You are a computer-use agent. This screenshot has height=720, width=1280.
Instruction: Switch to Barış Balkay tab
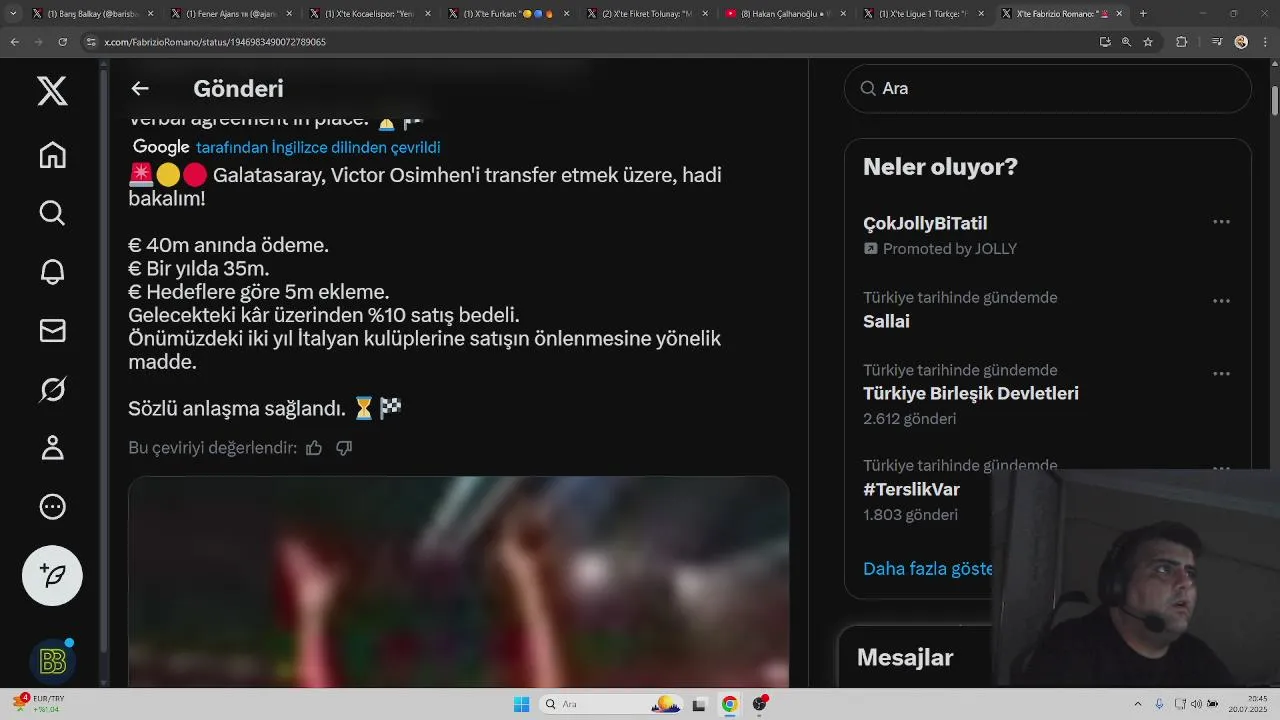90,14
